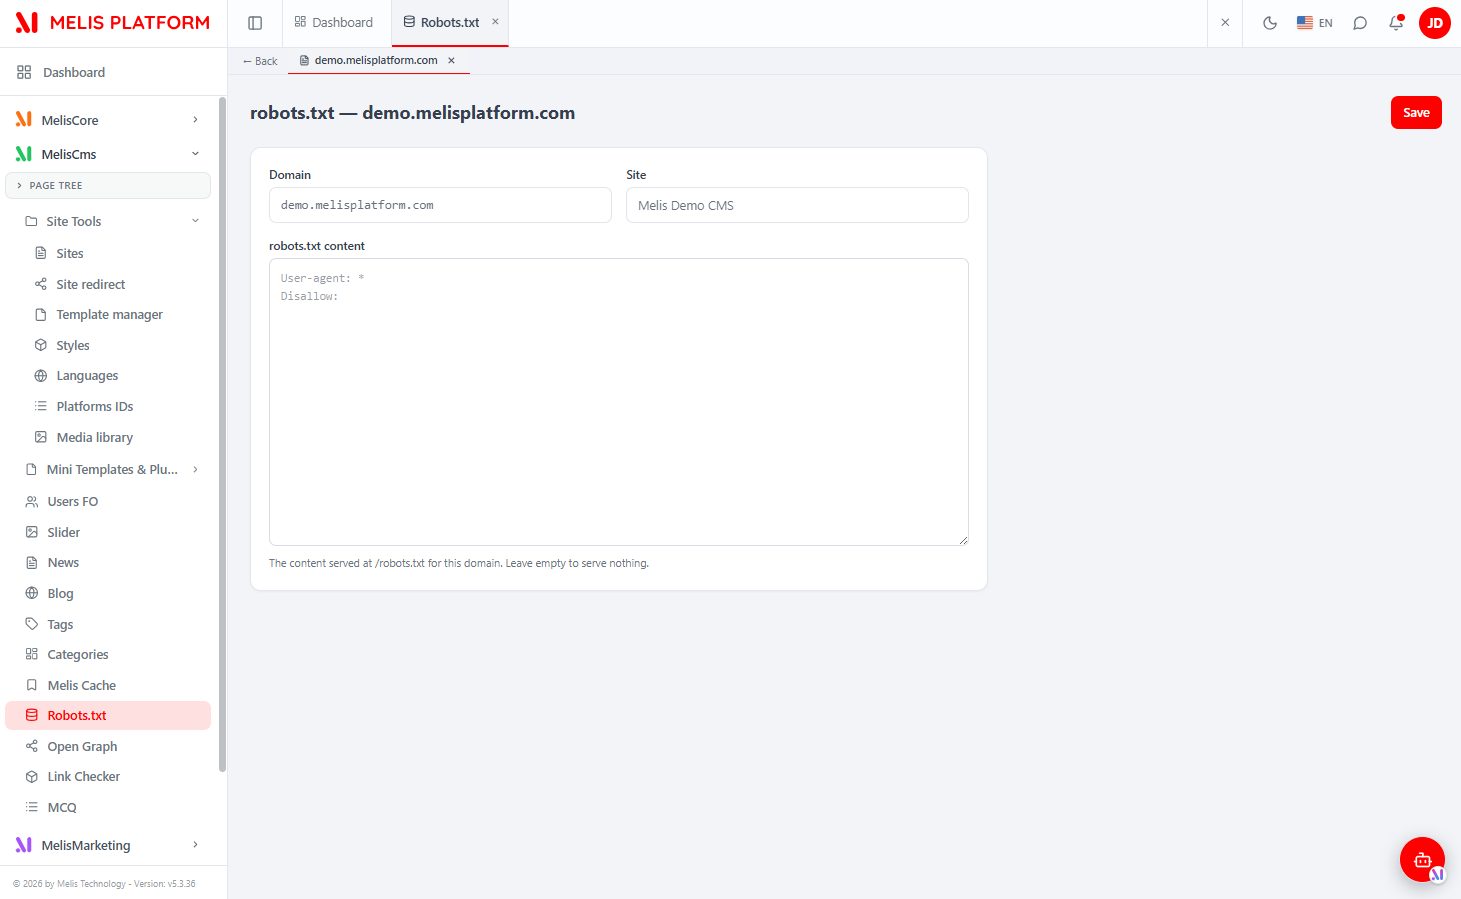
Task: Go back with the Back link
Action: click(x=260, y=61)
